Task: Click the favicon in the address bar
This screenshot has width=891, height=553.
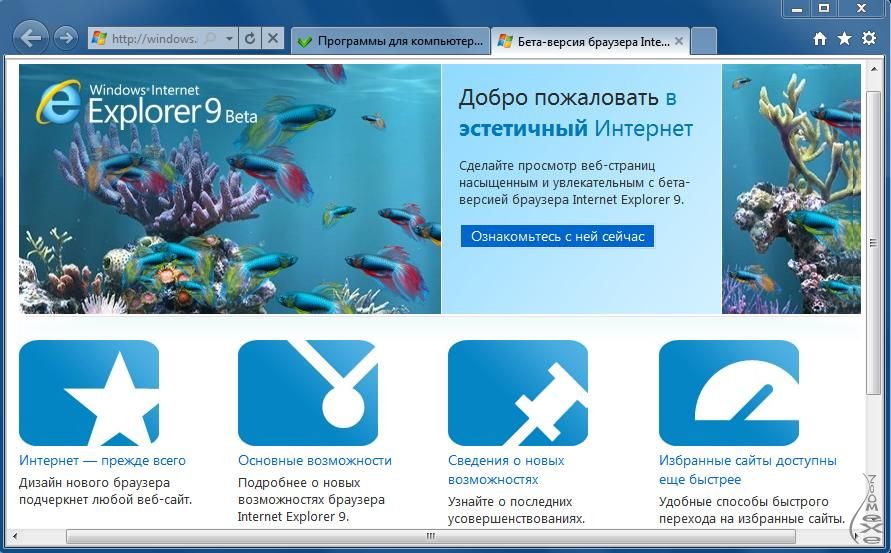Action: (x=99, y=39)
